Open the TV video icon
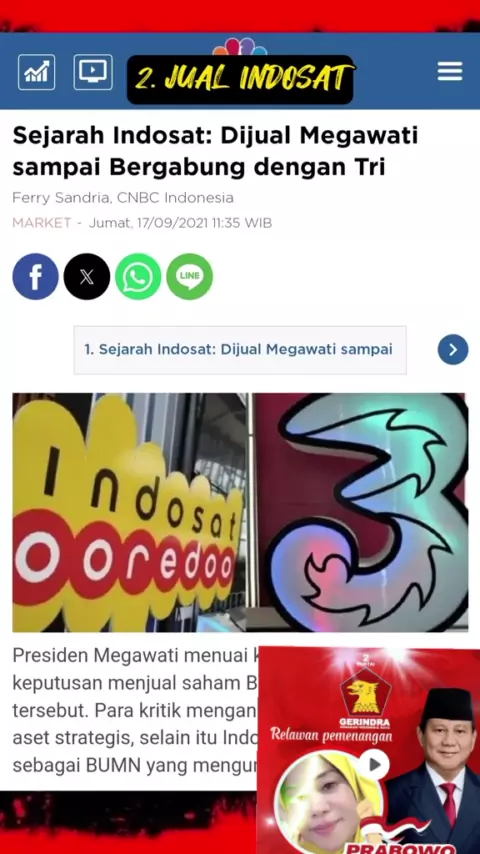480x854 pixels. 93,72
